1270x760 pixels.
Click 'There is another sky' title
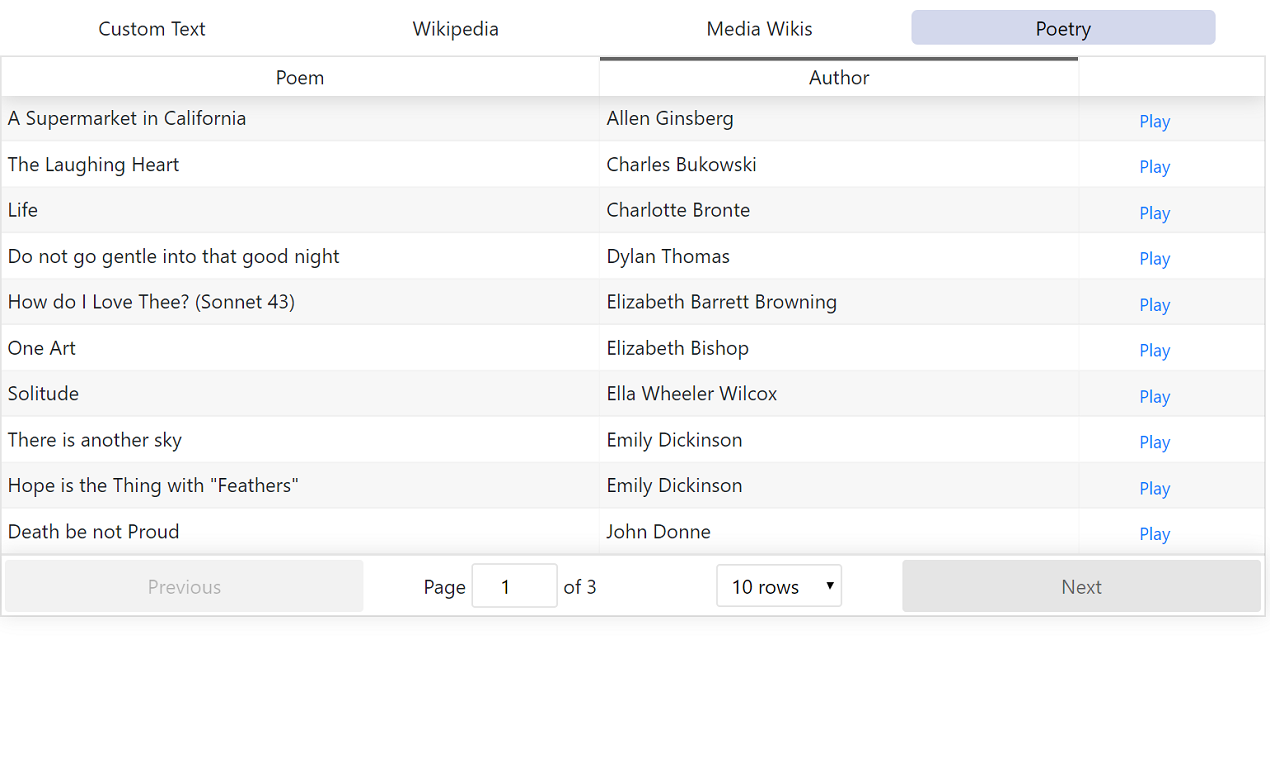coord(95,440)
